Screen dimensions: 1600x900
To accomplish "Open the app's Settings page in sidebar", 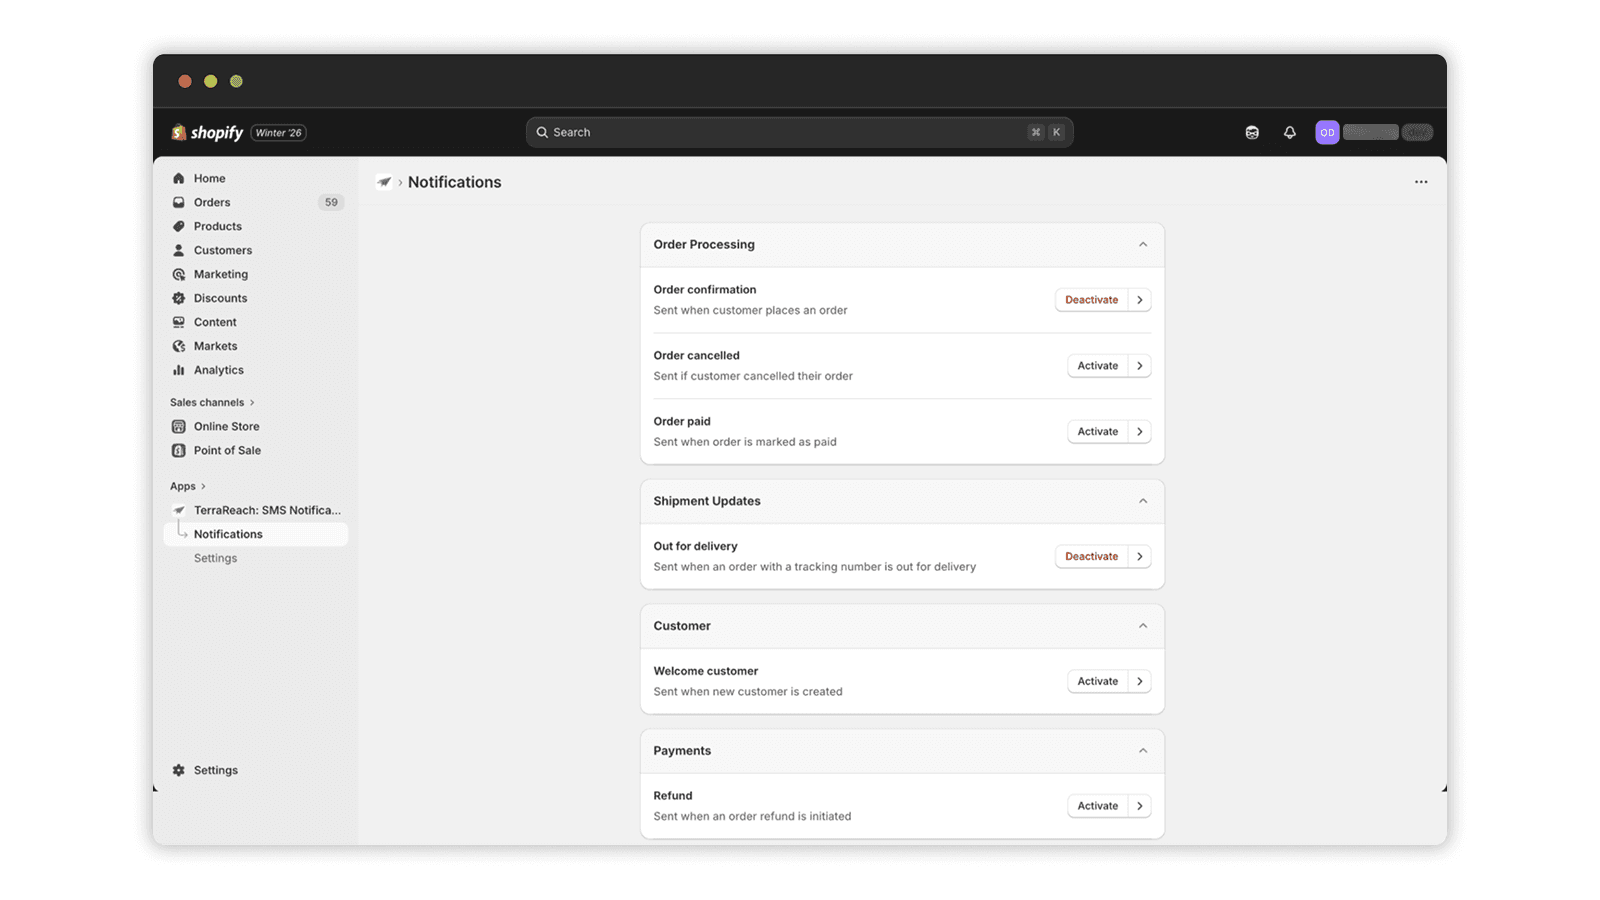I will [x=215, y=558].
